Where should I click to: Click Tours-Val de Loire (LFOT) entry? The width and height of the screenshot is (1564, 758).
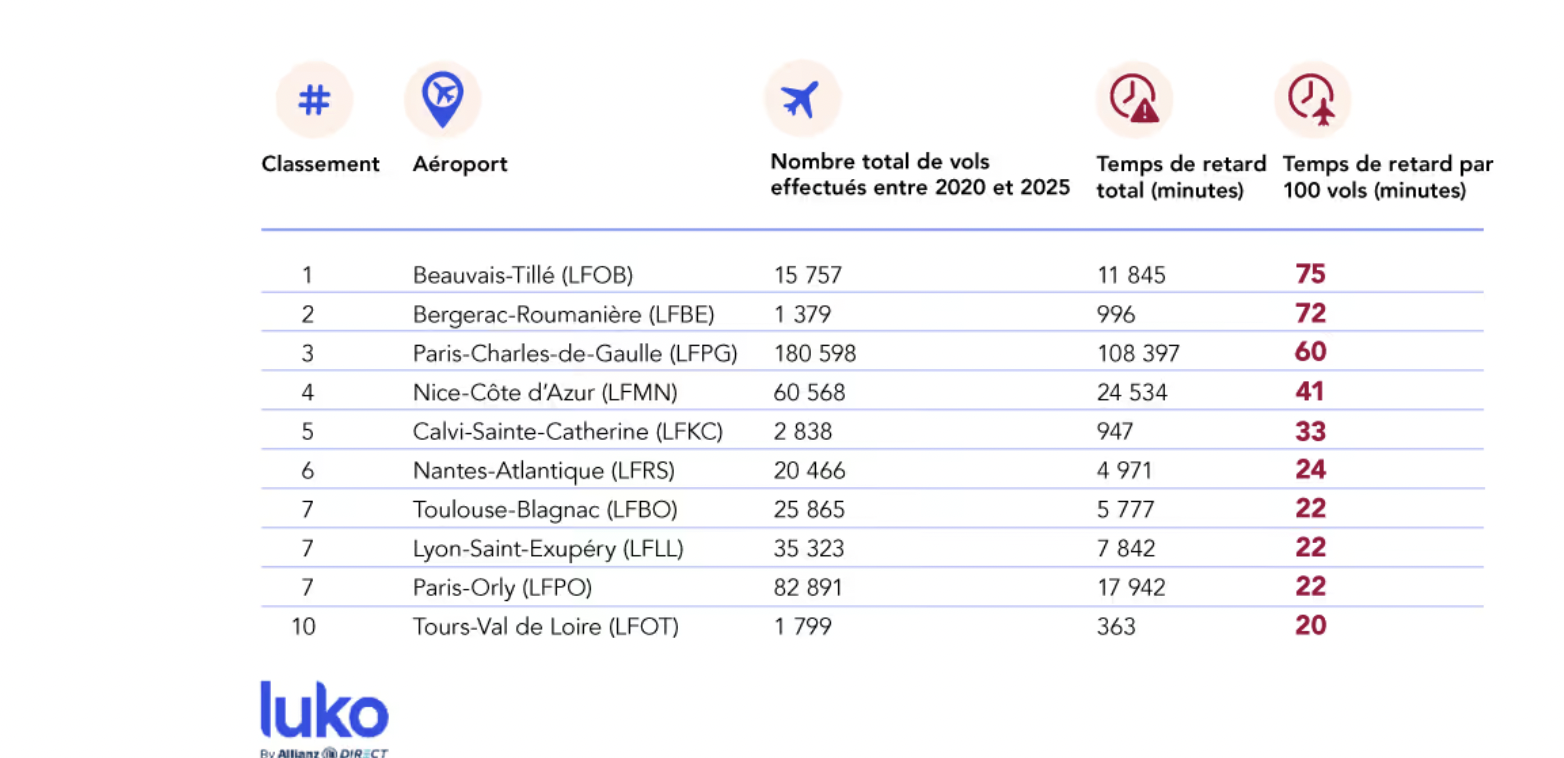(x=545, y=627)
